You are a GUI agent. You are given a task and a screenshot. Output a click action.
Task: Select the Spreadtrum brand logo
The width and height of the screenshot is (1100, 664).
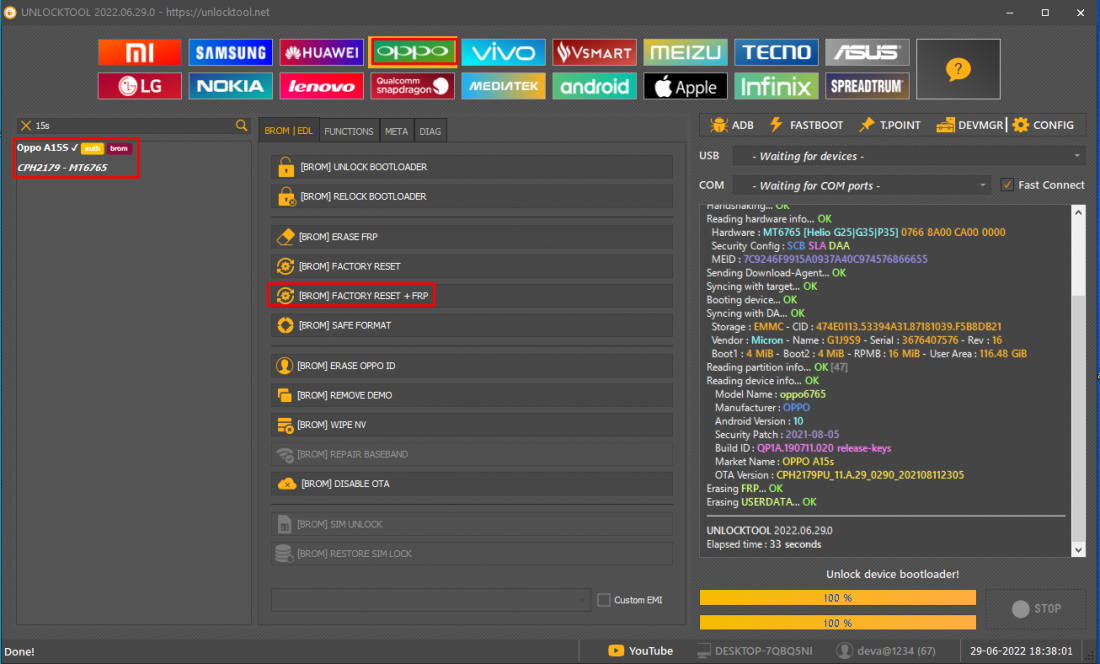point(867,86)
